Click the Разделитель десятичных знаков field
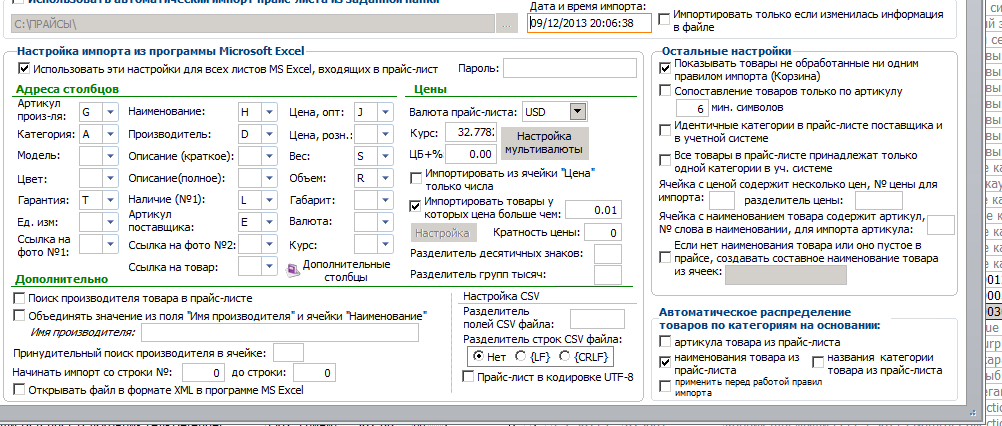The image size is (1002, 426). [608, 254]
